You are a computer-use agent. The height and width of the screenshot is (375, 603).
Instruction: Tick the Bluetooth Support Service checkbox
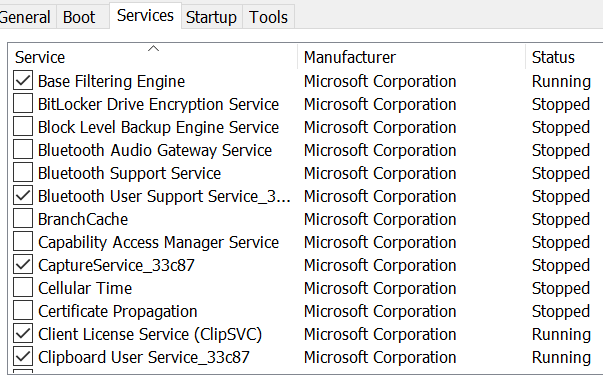[x=23, y=173]
